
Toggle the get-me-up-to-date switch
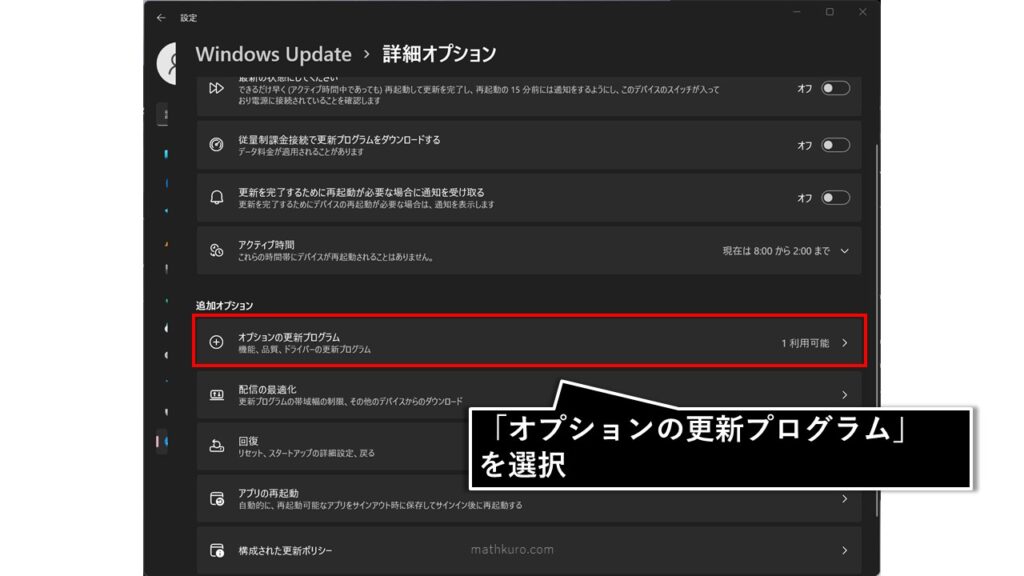(835, 88)
